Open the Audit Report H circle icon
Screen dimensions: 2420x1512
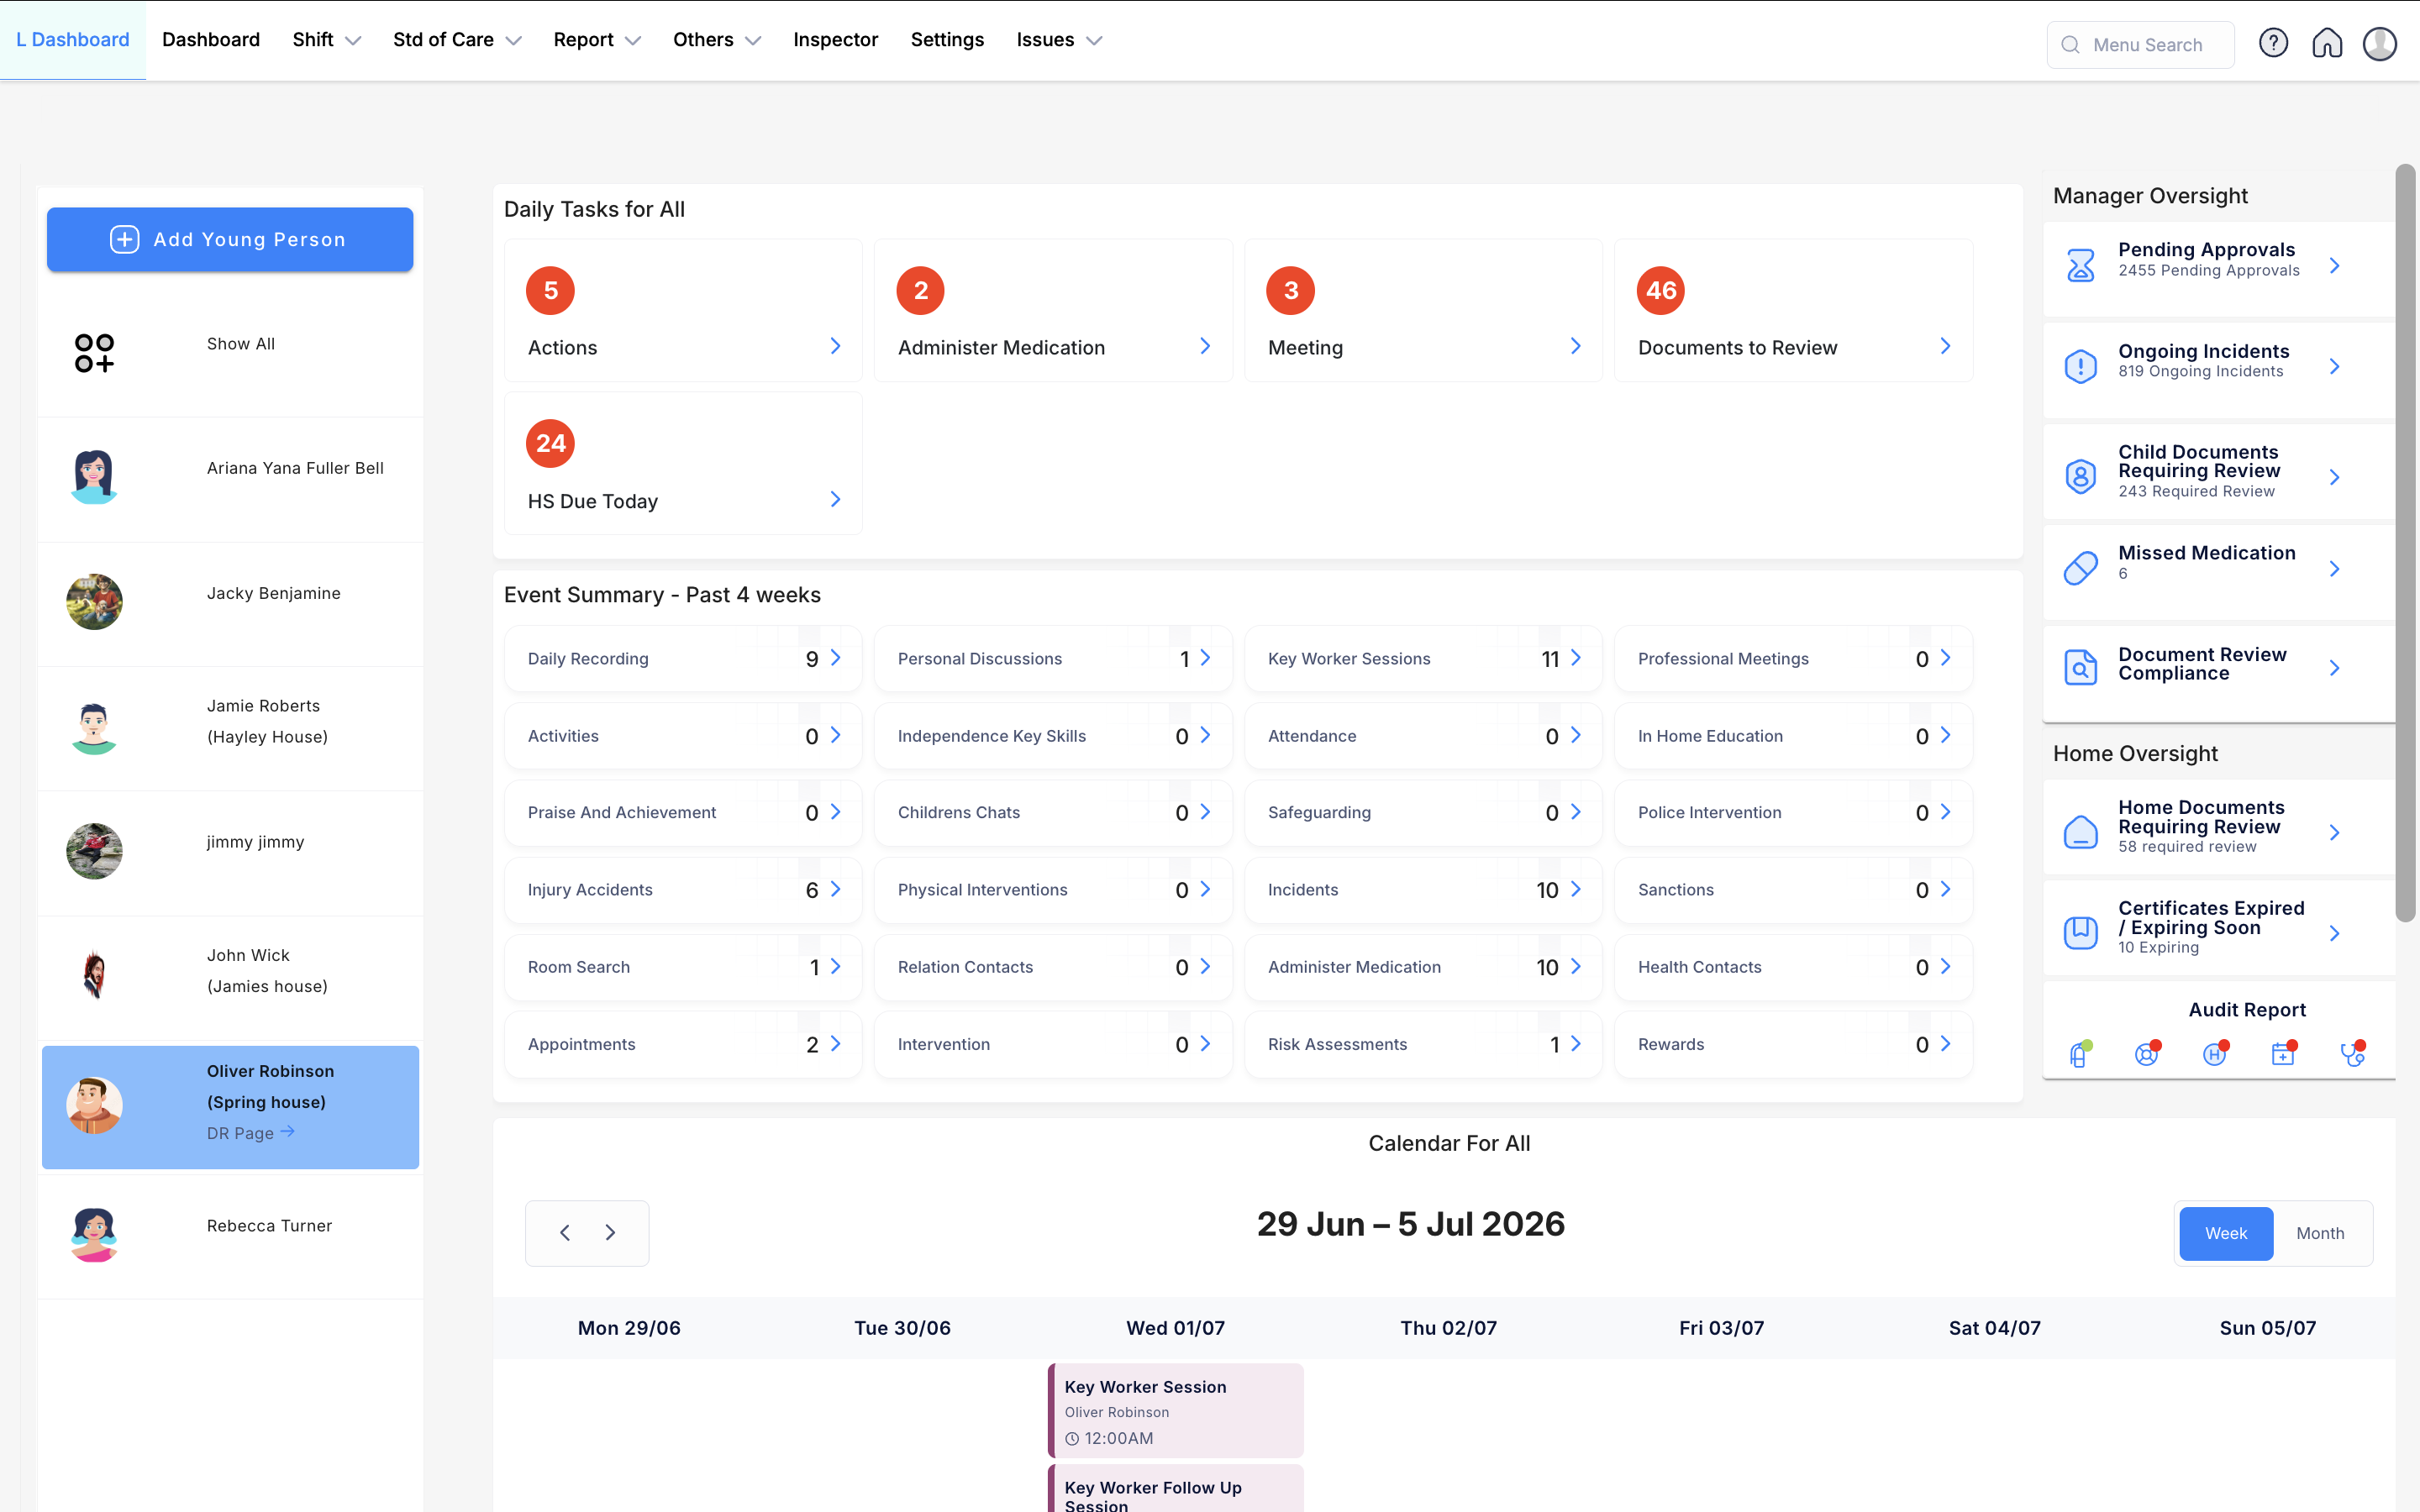click(2215, 1053)
